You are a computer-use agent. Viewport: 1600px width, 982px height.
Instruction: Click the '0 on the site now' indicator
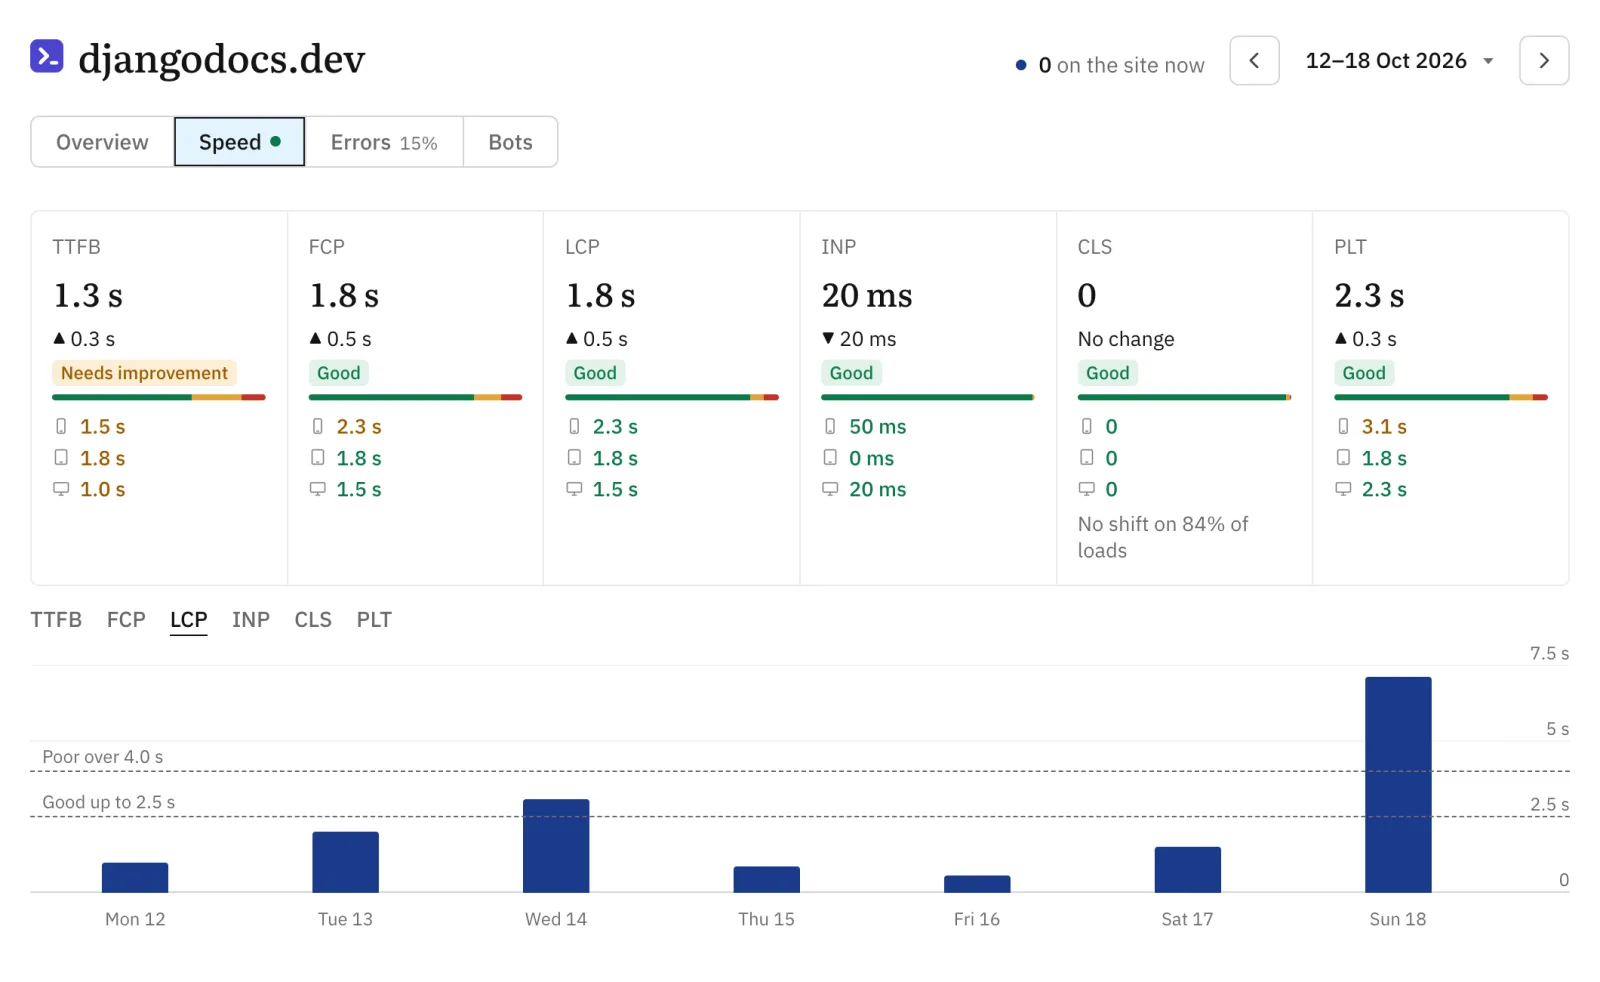click(1110, 65)
